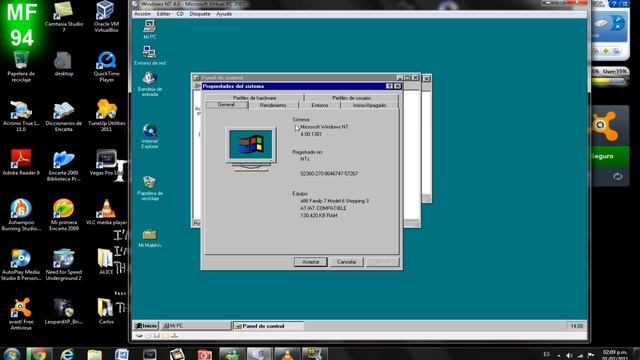
Task: Click the host taskbar date and time
Action: (615, 355)
